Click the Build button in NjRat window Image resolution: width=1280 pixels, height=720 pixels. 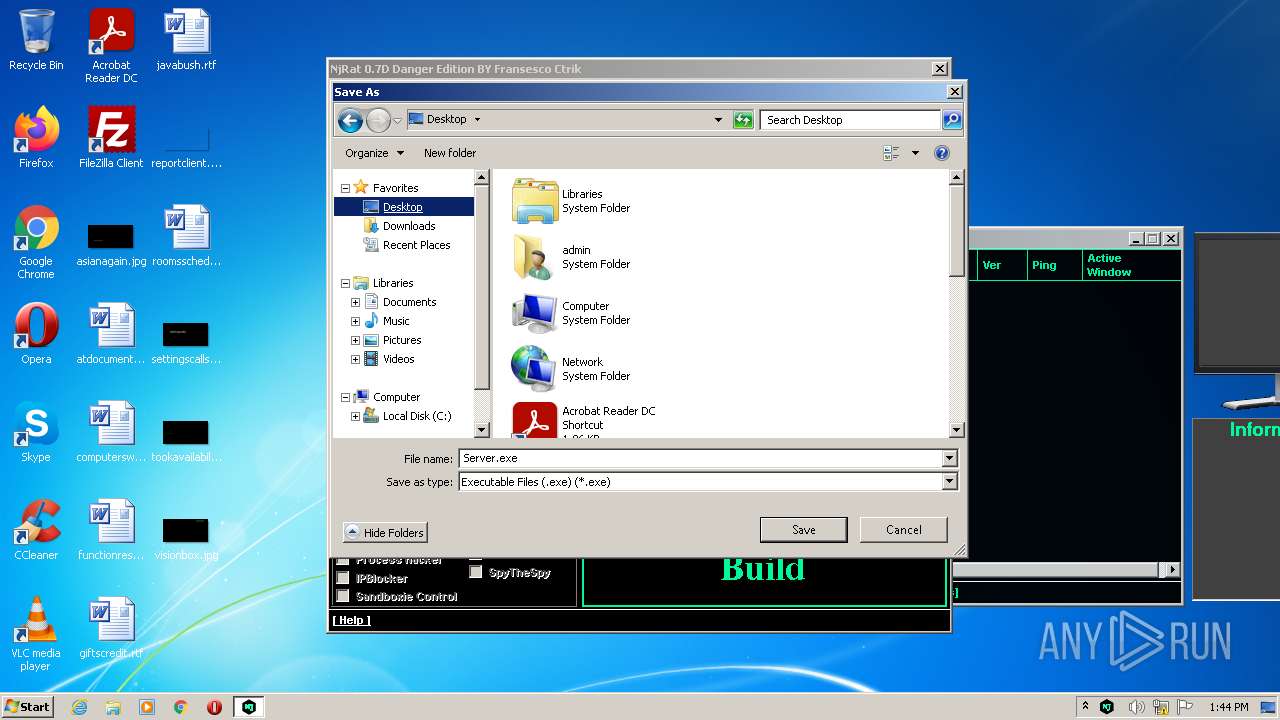(x=763, y=569)
